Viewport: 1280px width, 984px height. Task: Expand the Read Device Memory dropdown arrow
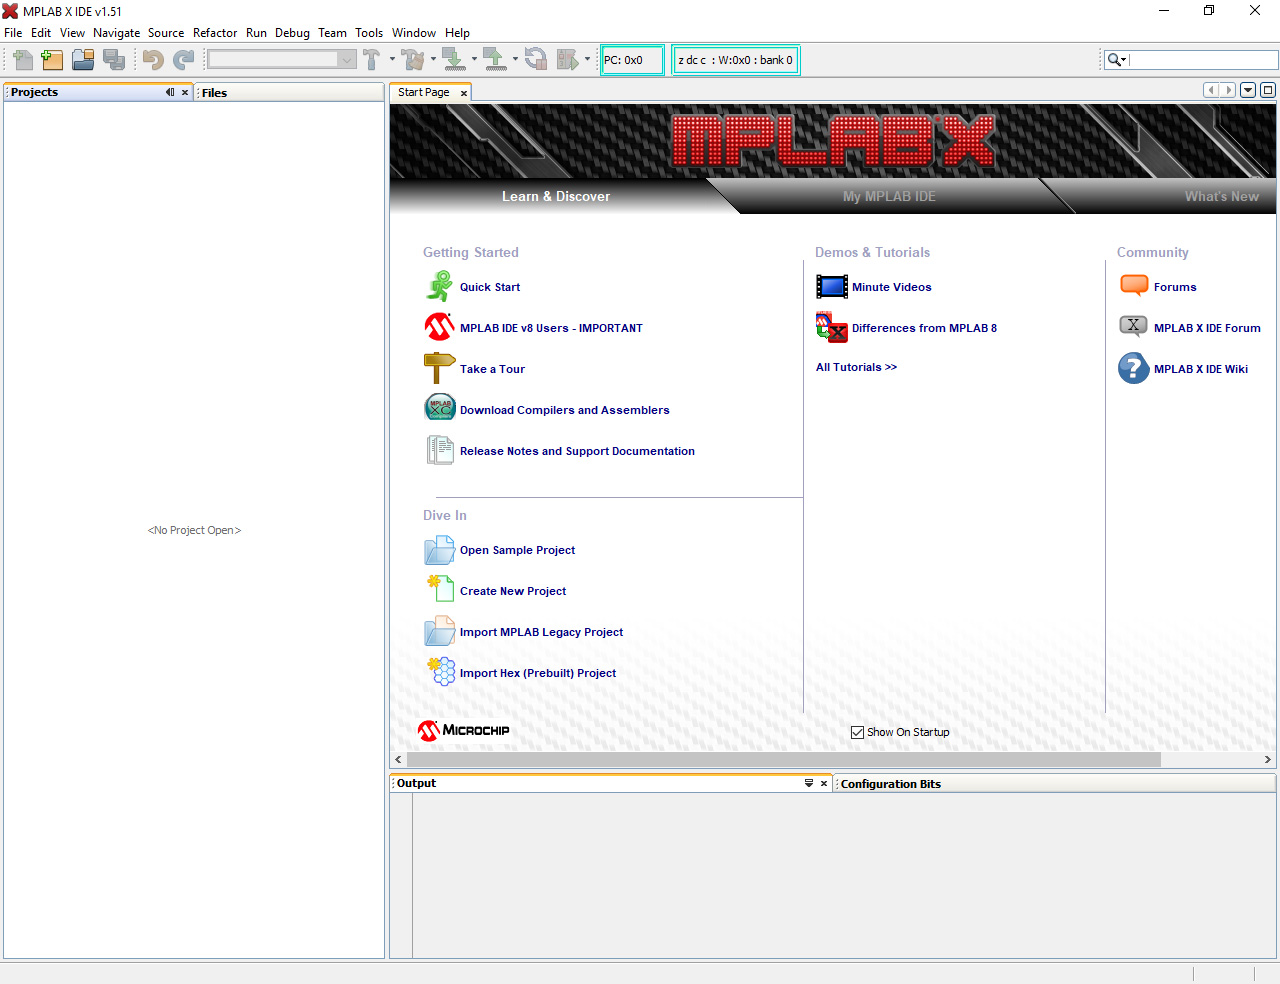(x=515, y=59)
